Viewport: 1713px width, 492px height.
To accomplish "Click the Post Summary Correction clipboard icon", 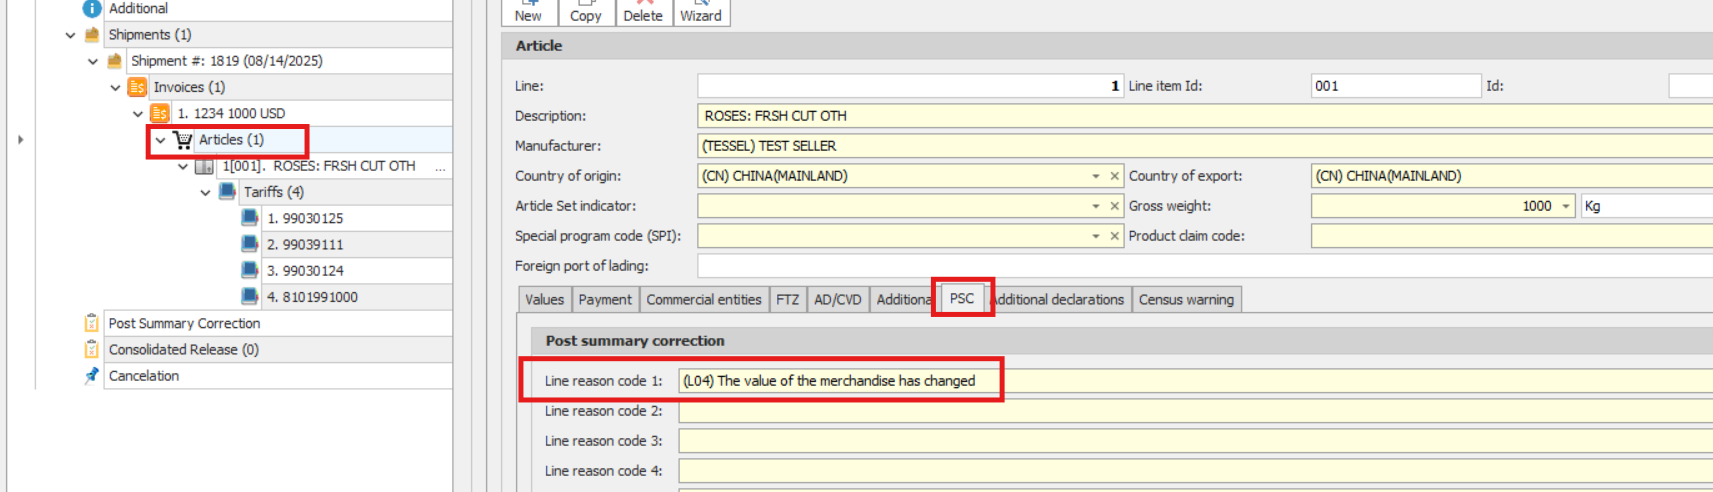I will (x=92, y=323).
